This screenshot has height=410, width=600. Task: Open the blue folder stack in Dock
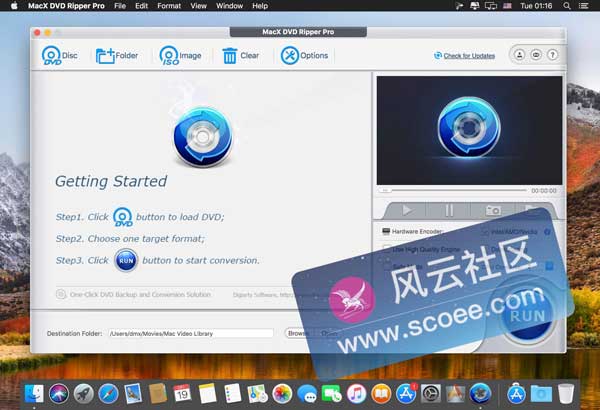pos(541,394)
